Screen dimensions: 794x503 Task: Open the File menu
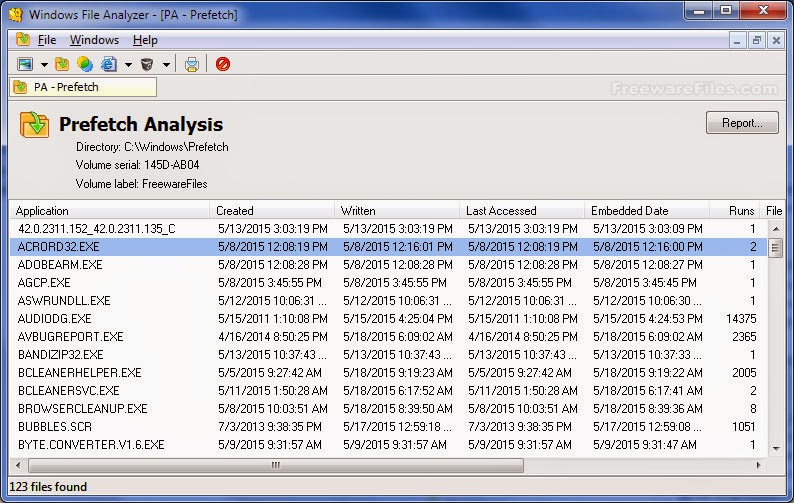coord(47,40)
